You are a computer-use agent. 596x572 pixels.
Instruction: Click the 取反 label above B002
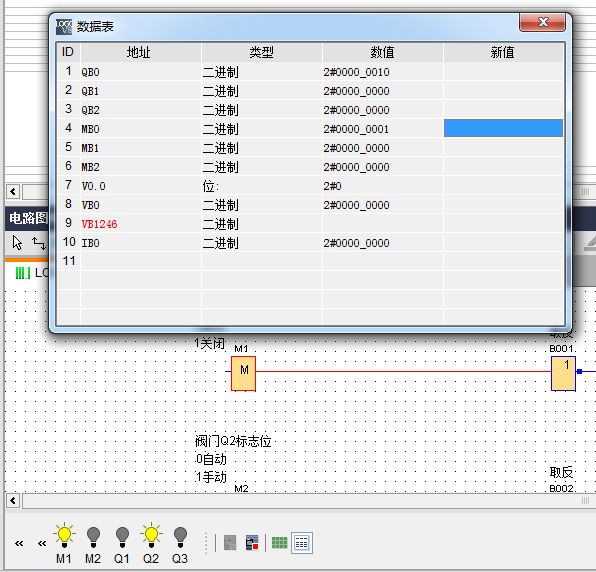click(x=561, y=472)
